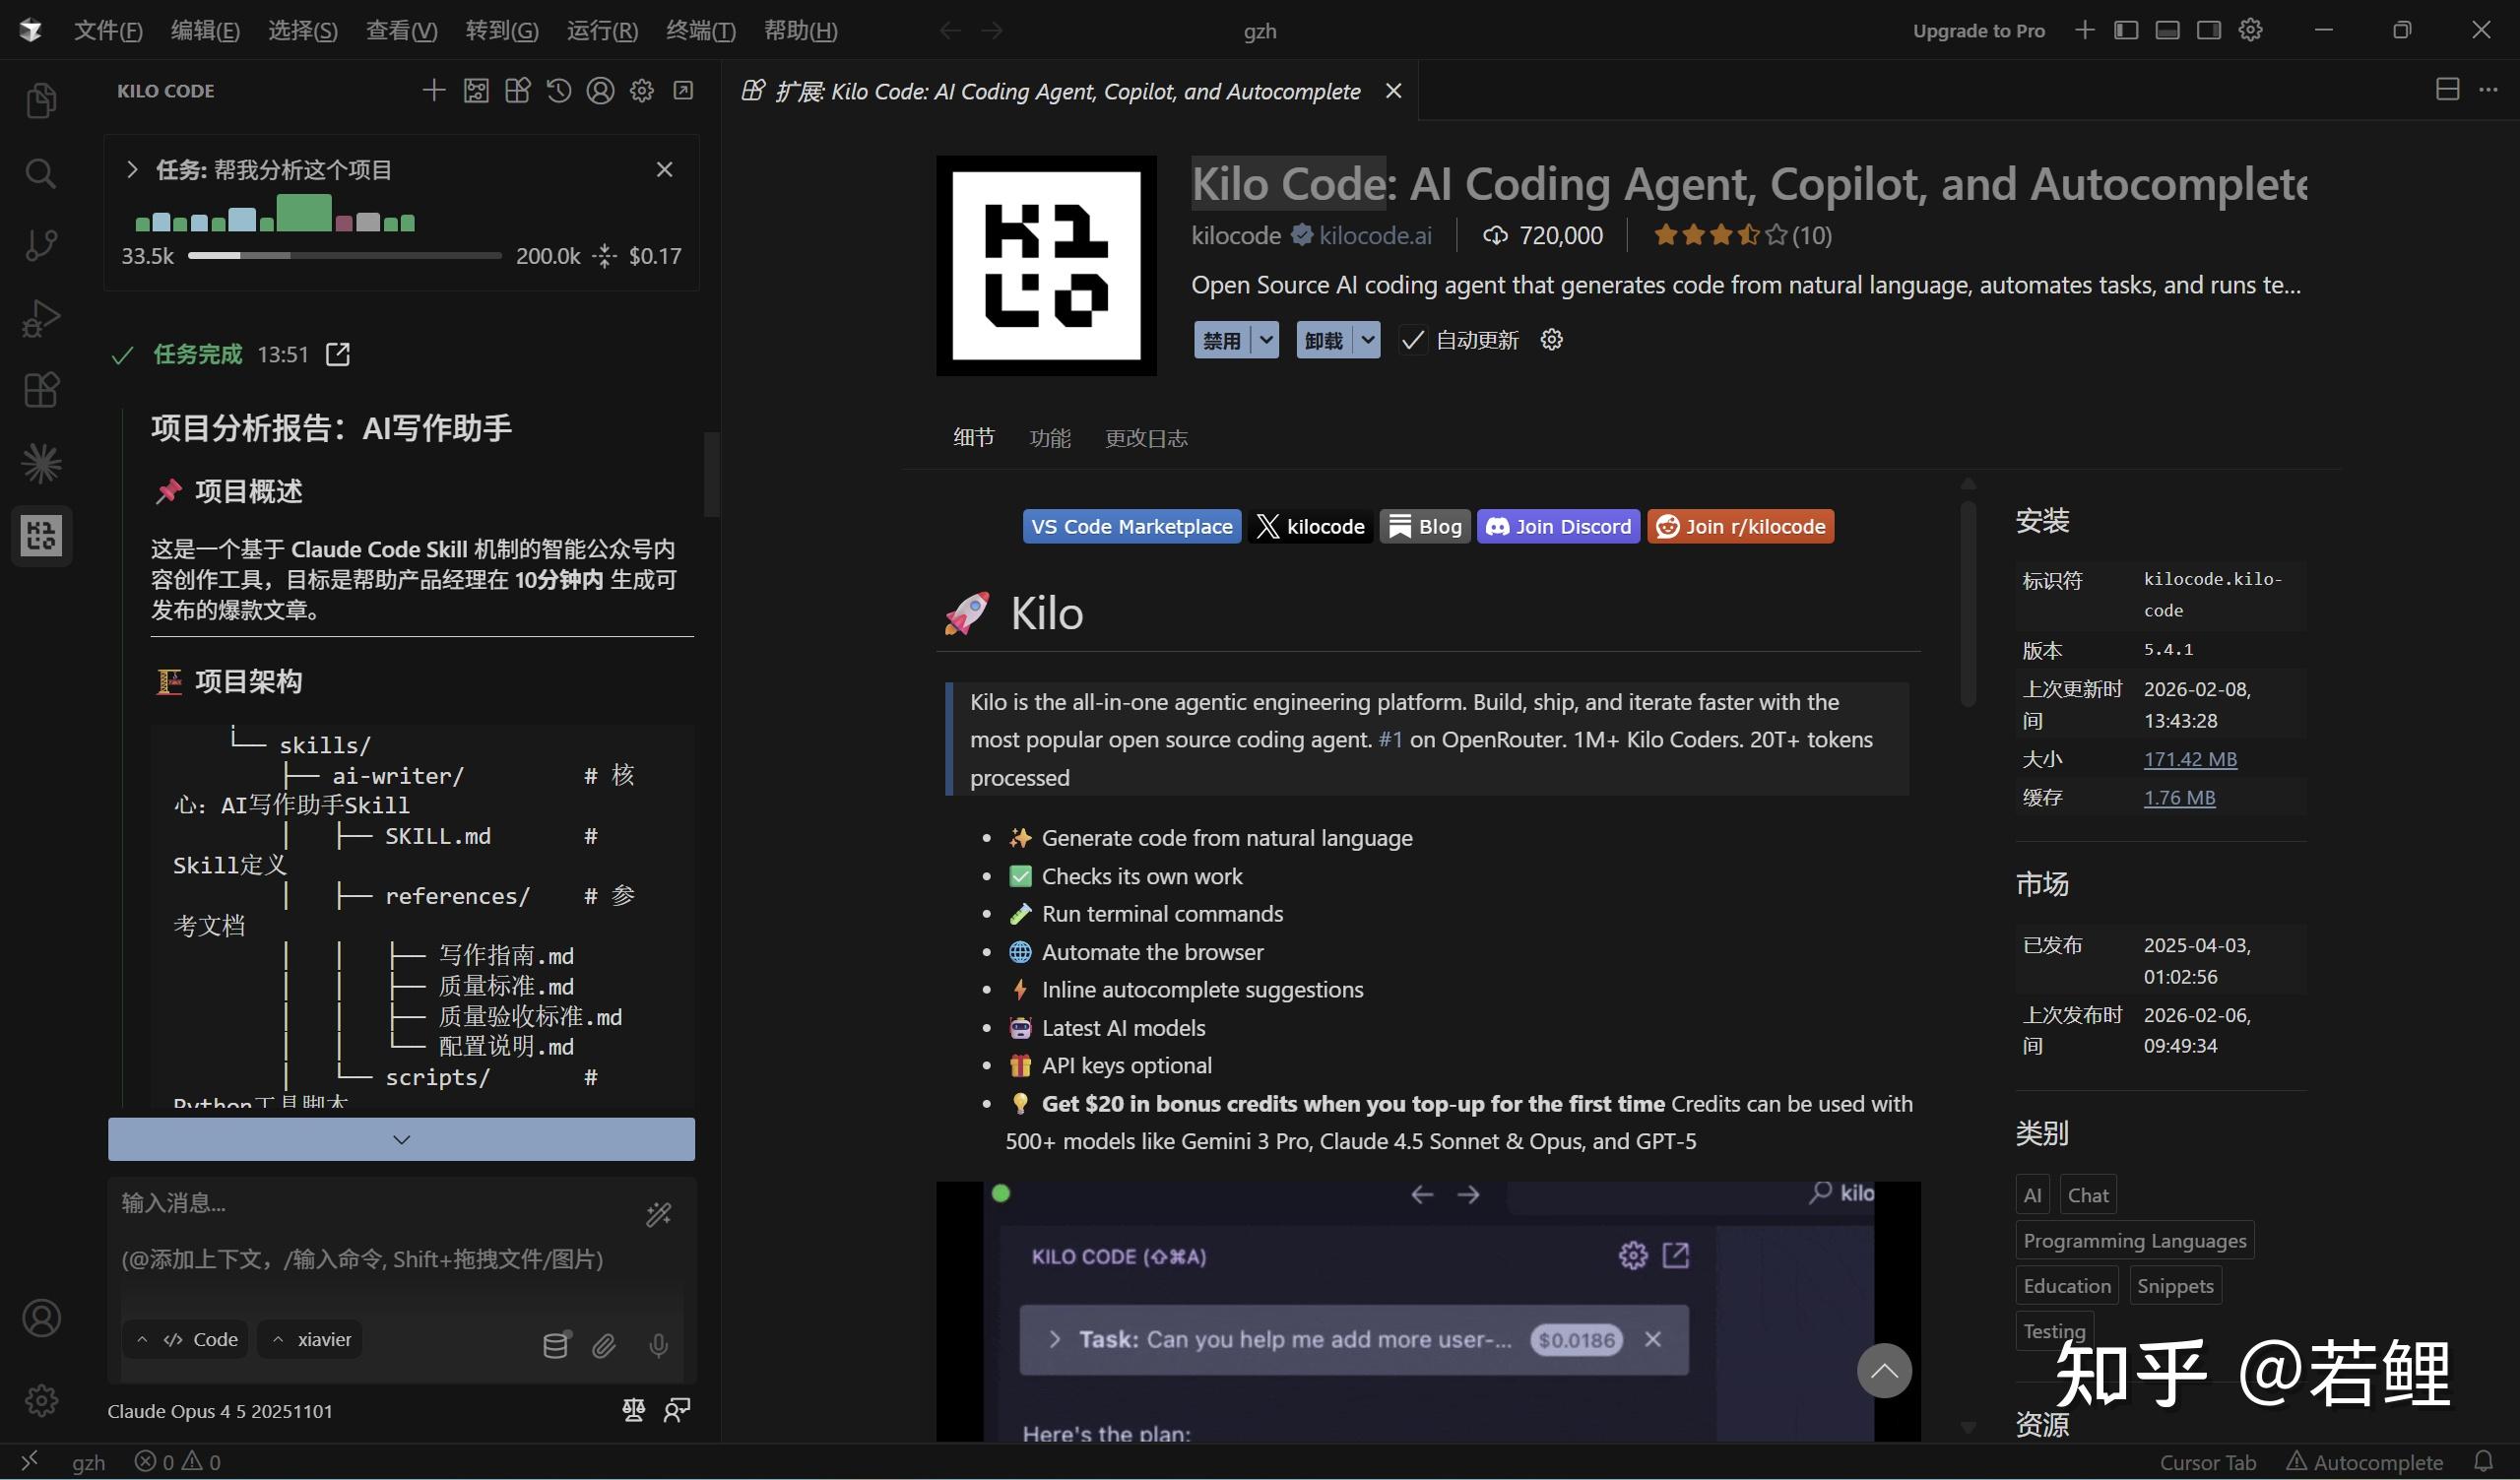2520x1480 pixels.
Task: Toggle secondary sidebar layout button
Action: pos(2209,30)
